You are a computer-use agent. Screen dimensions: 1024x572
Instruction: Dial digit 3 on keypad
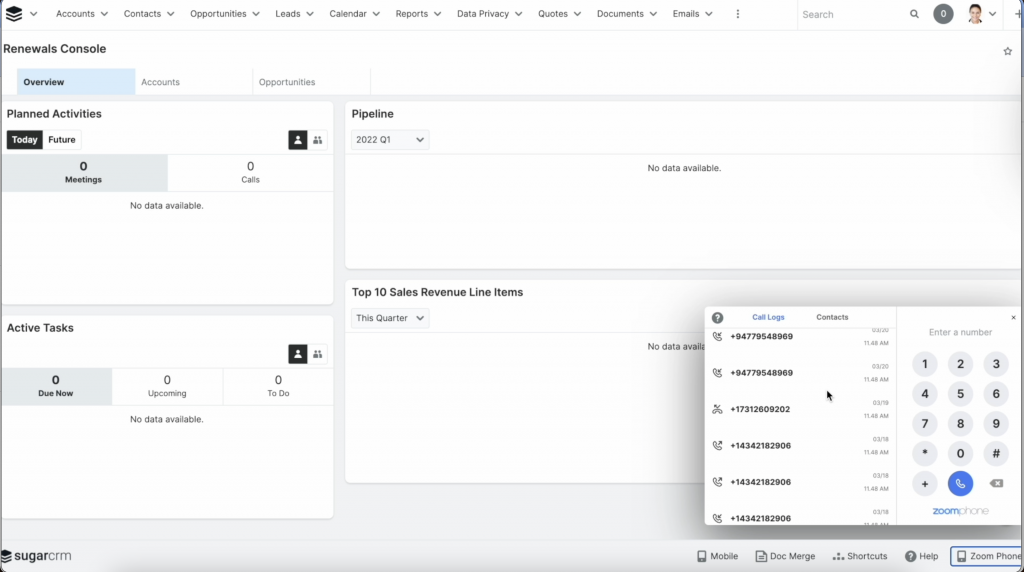click(x=996, y=364)
